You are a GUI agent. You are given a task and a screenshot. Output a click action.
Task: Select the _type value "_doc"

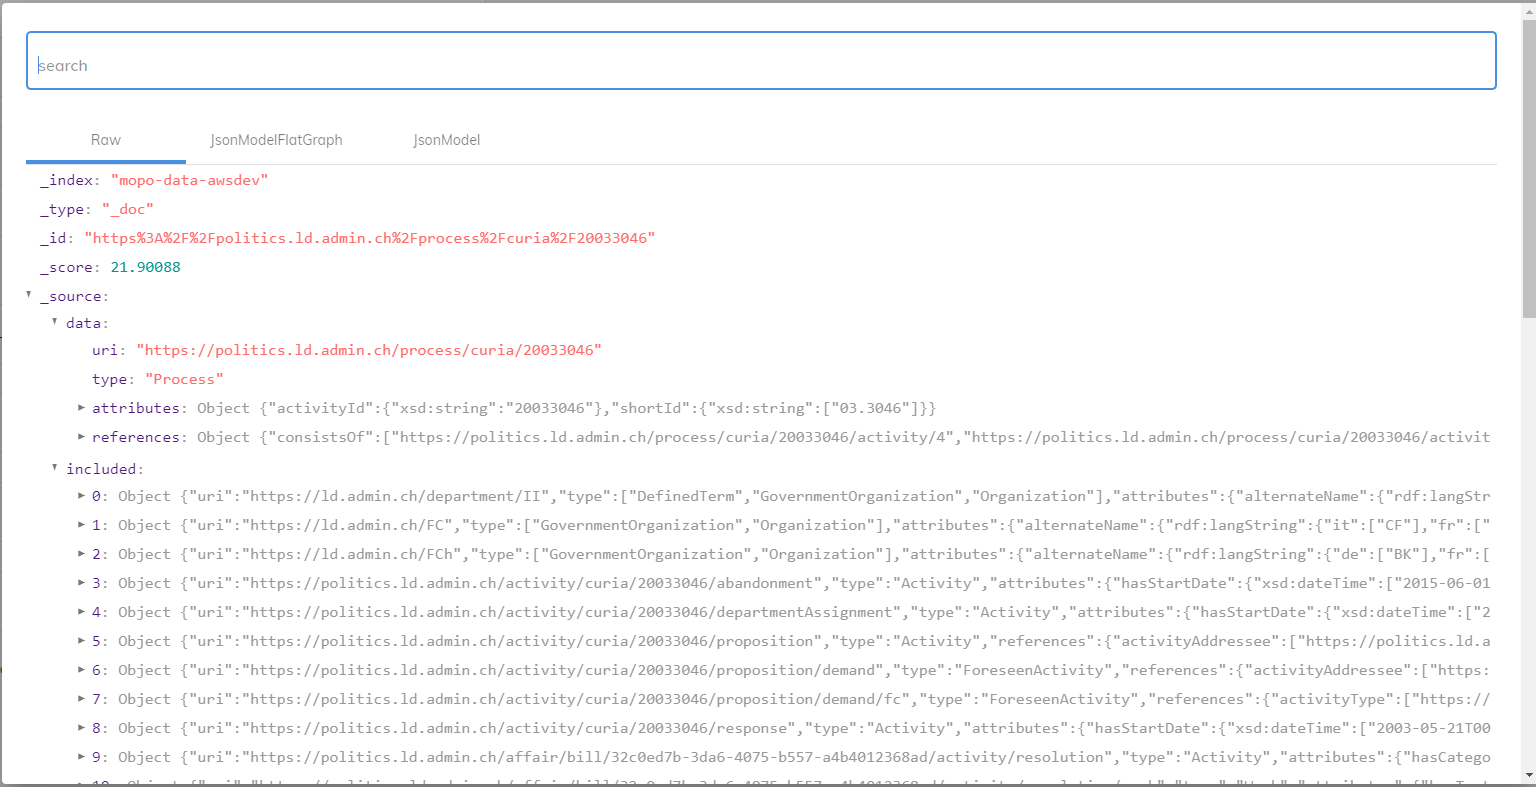[x=128, y=209]
